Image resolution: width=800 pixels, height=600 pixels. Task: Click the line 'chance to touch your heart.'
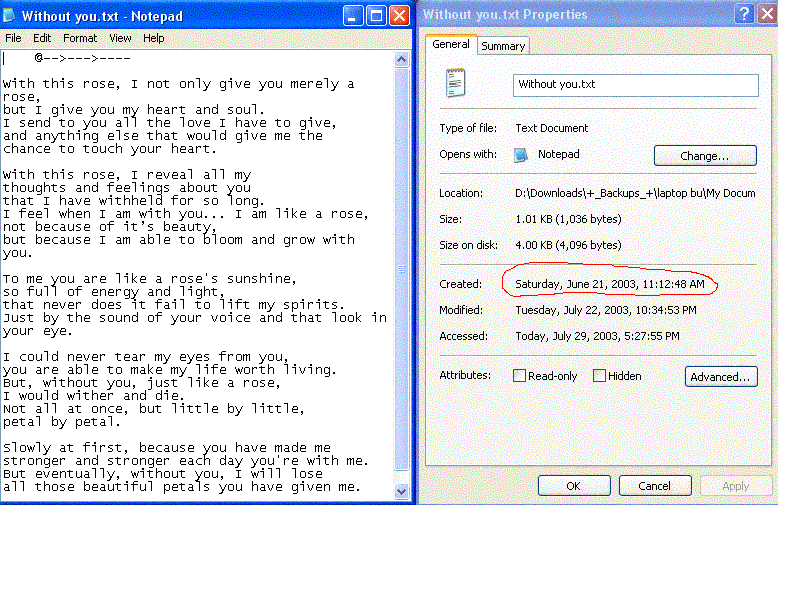[109, 149]
